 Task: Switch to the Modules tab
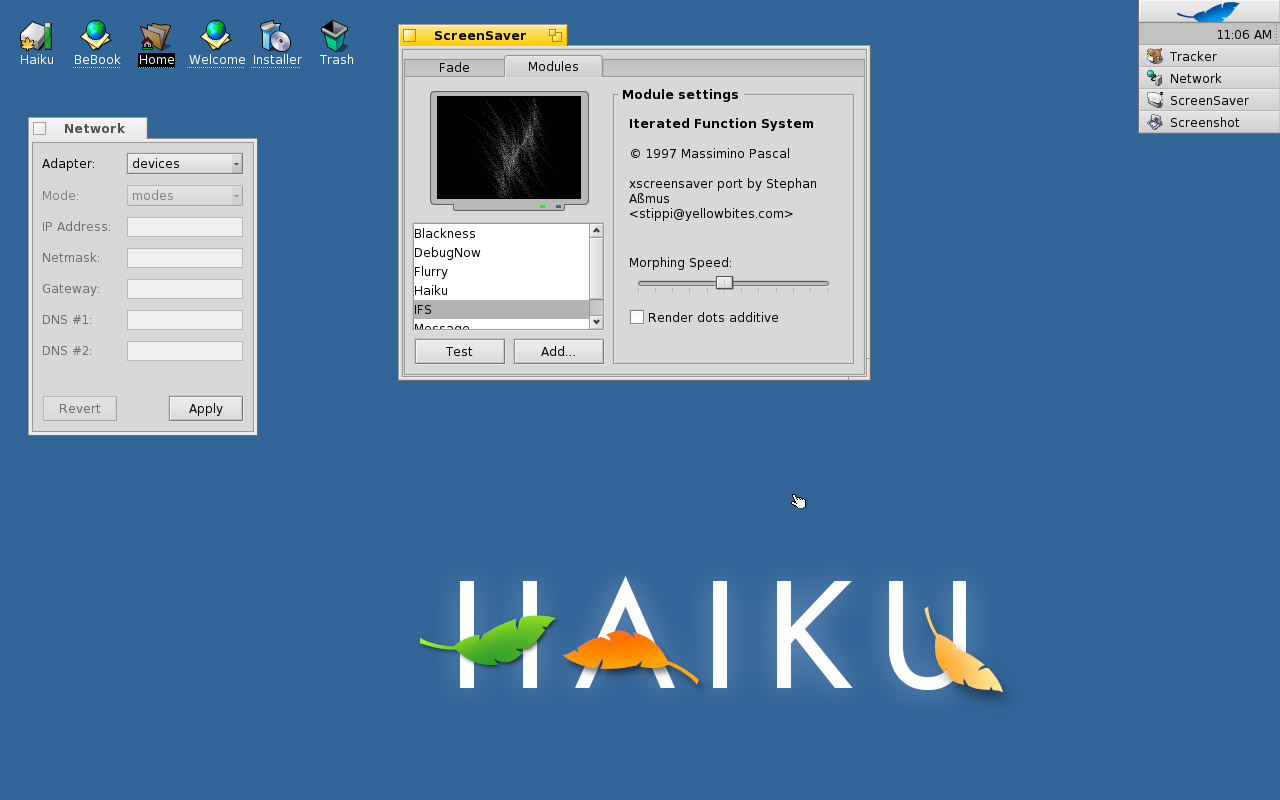coord(553,66)
